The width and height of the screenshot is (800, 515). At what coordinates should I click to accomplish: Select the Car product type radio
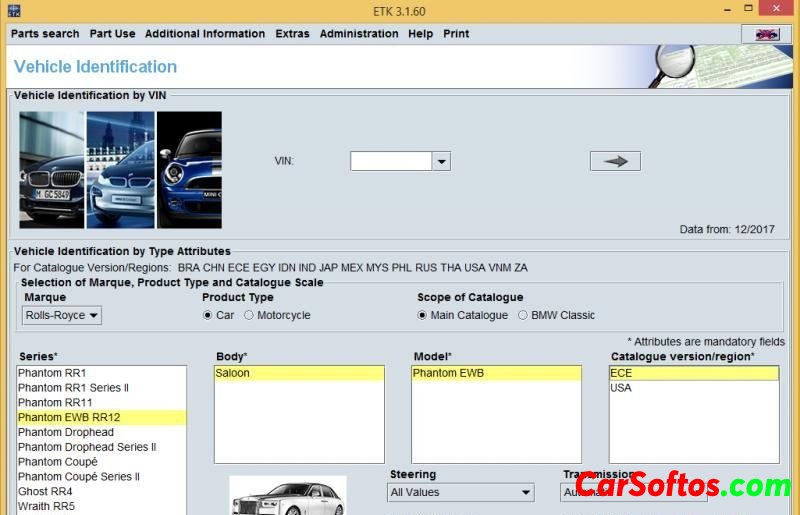[x=208, y=316]
